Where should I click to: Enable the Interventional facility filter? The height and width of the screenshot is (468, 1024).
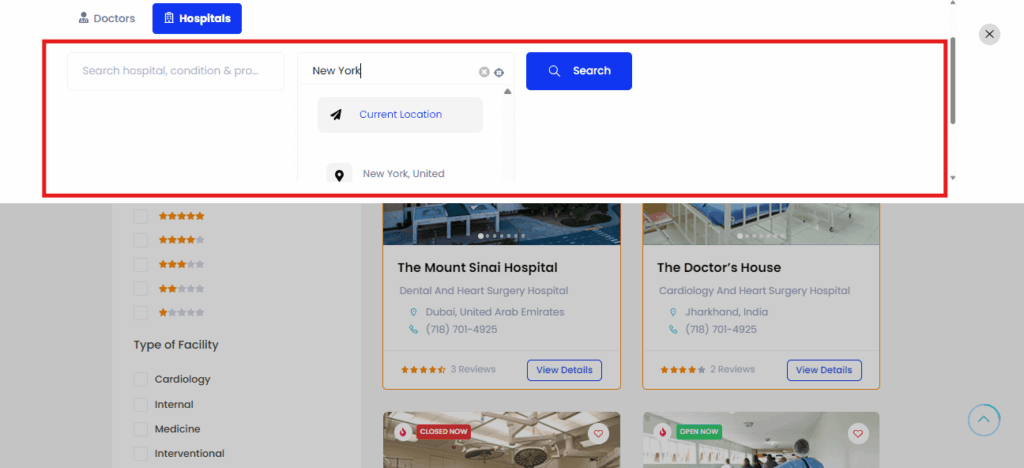[140, 453]
